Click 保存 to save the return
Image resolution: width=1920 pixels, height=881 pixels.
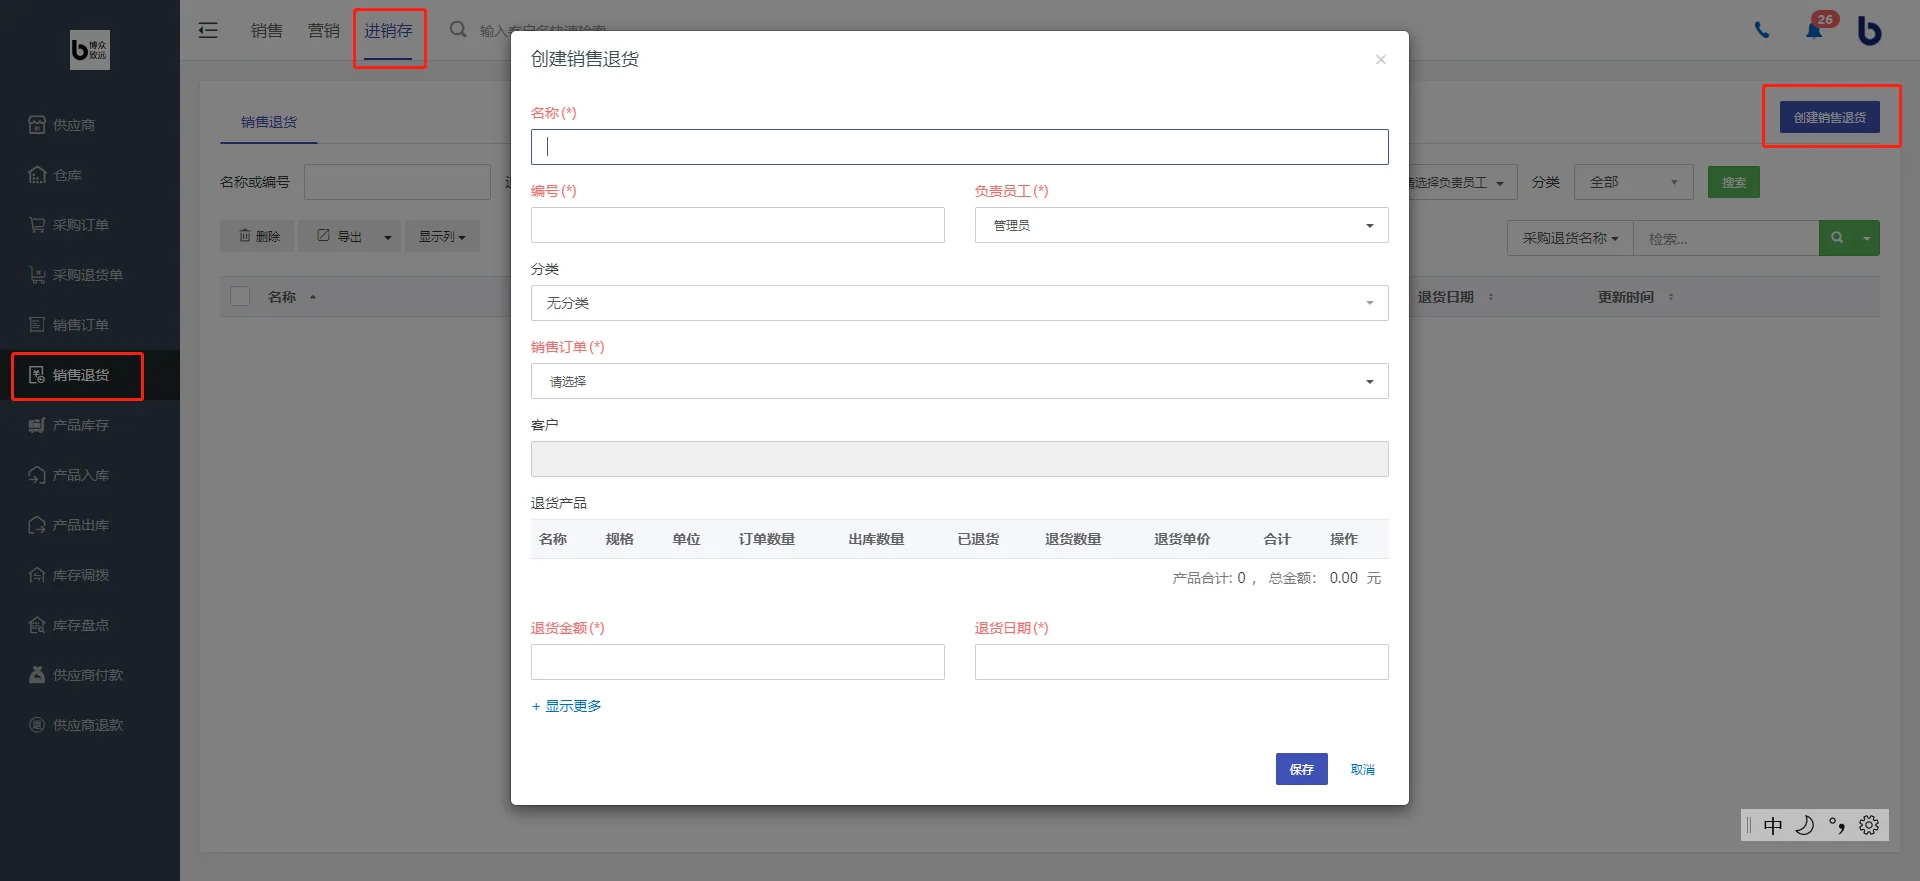[1301, 769]
